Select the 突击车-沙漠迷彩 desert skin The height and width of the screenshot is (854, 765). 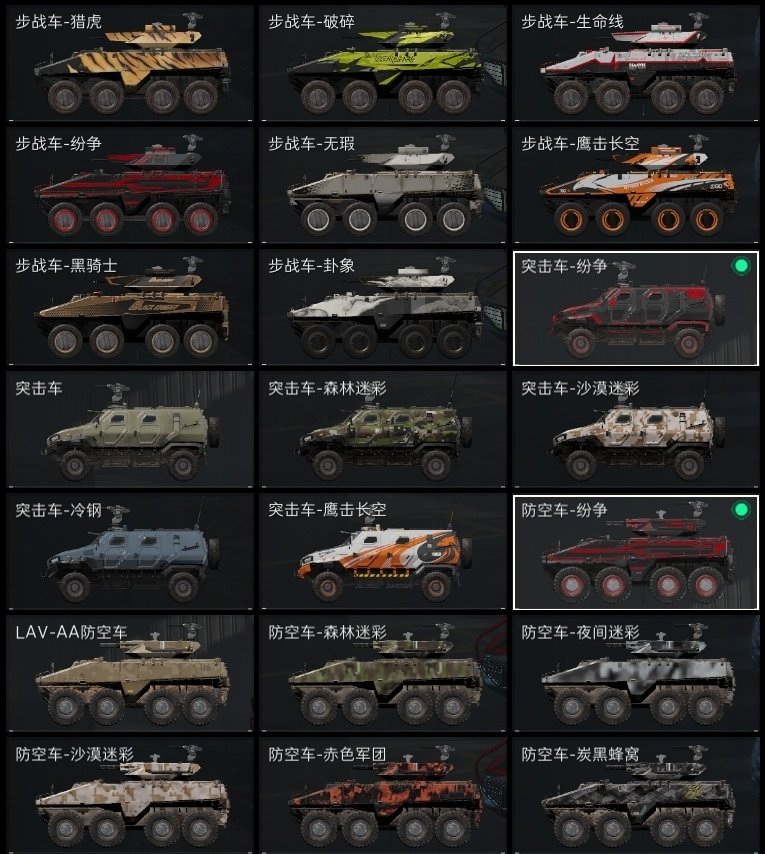635,430
